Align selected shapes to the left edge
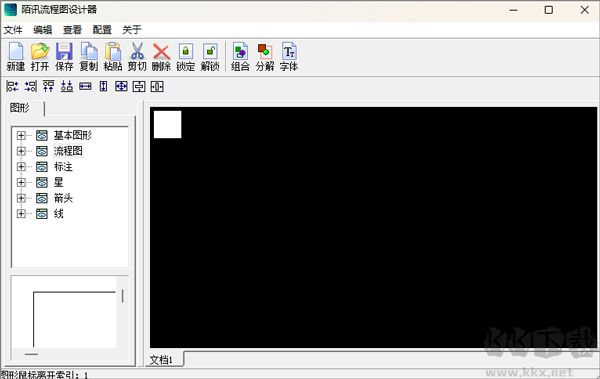The width and height of the screenshot is (600, 379). [x=12, y=86]
